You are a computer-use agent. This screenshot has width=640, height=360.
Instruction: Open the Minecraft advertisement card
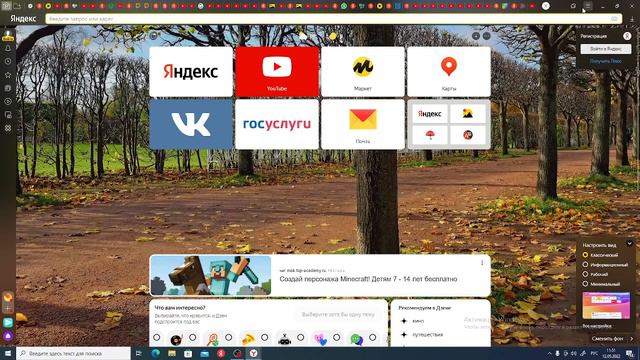[320, 276]
